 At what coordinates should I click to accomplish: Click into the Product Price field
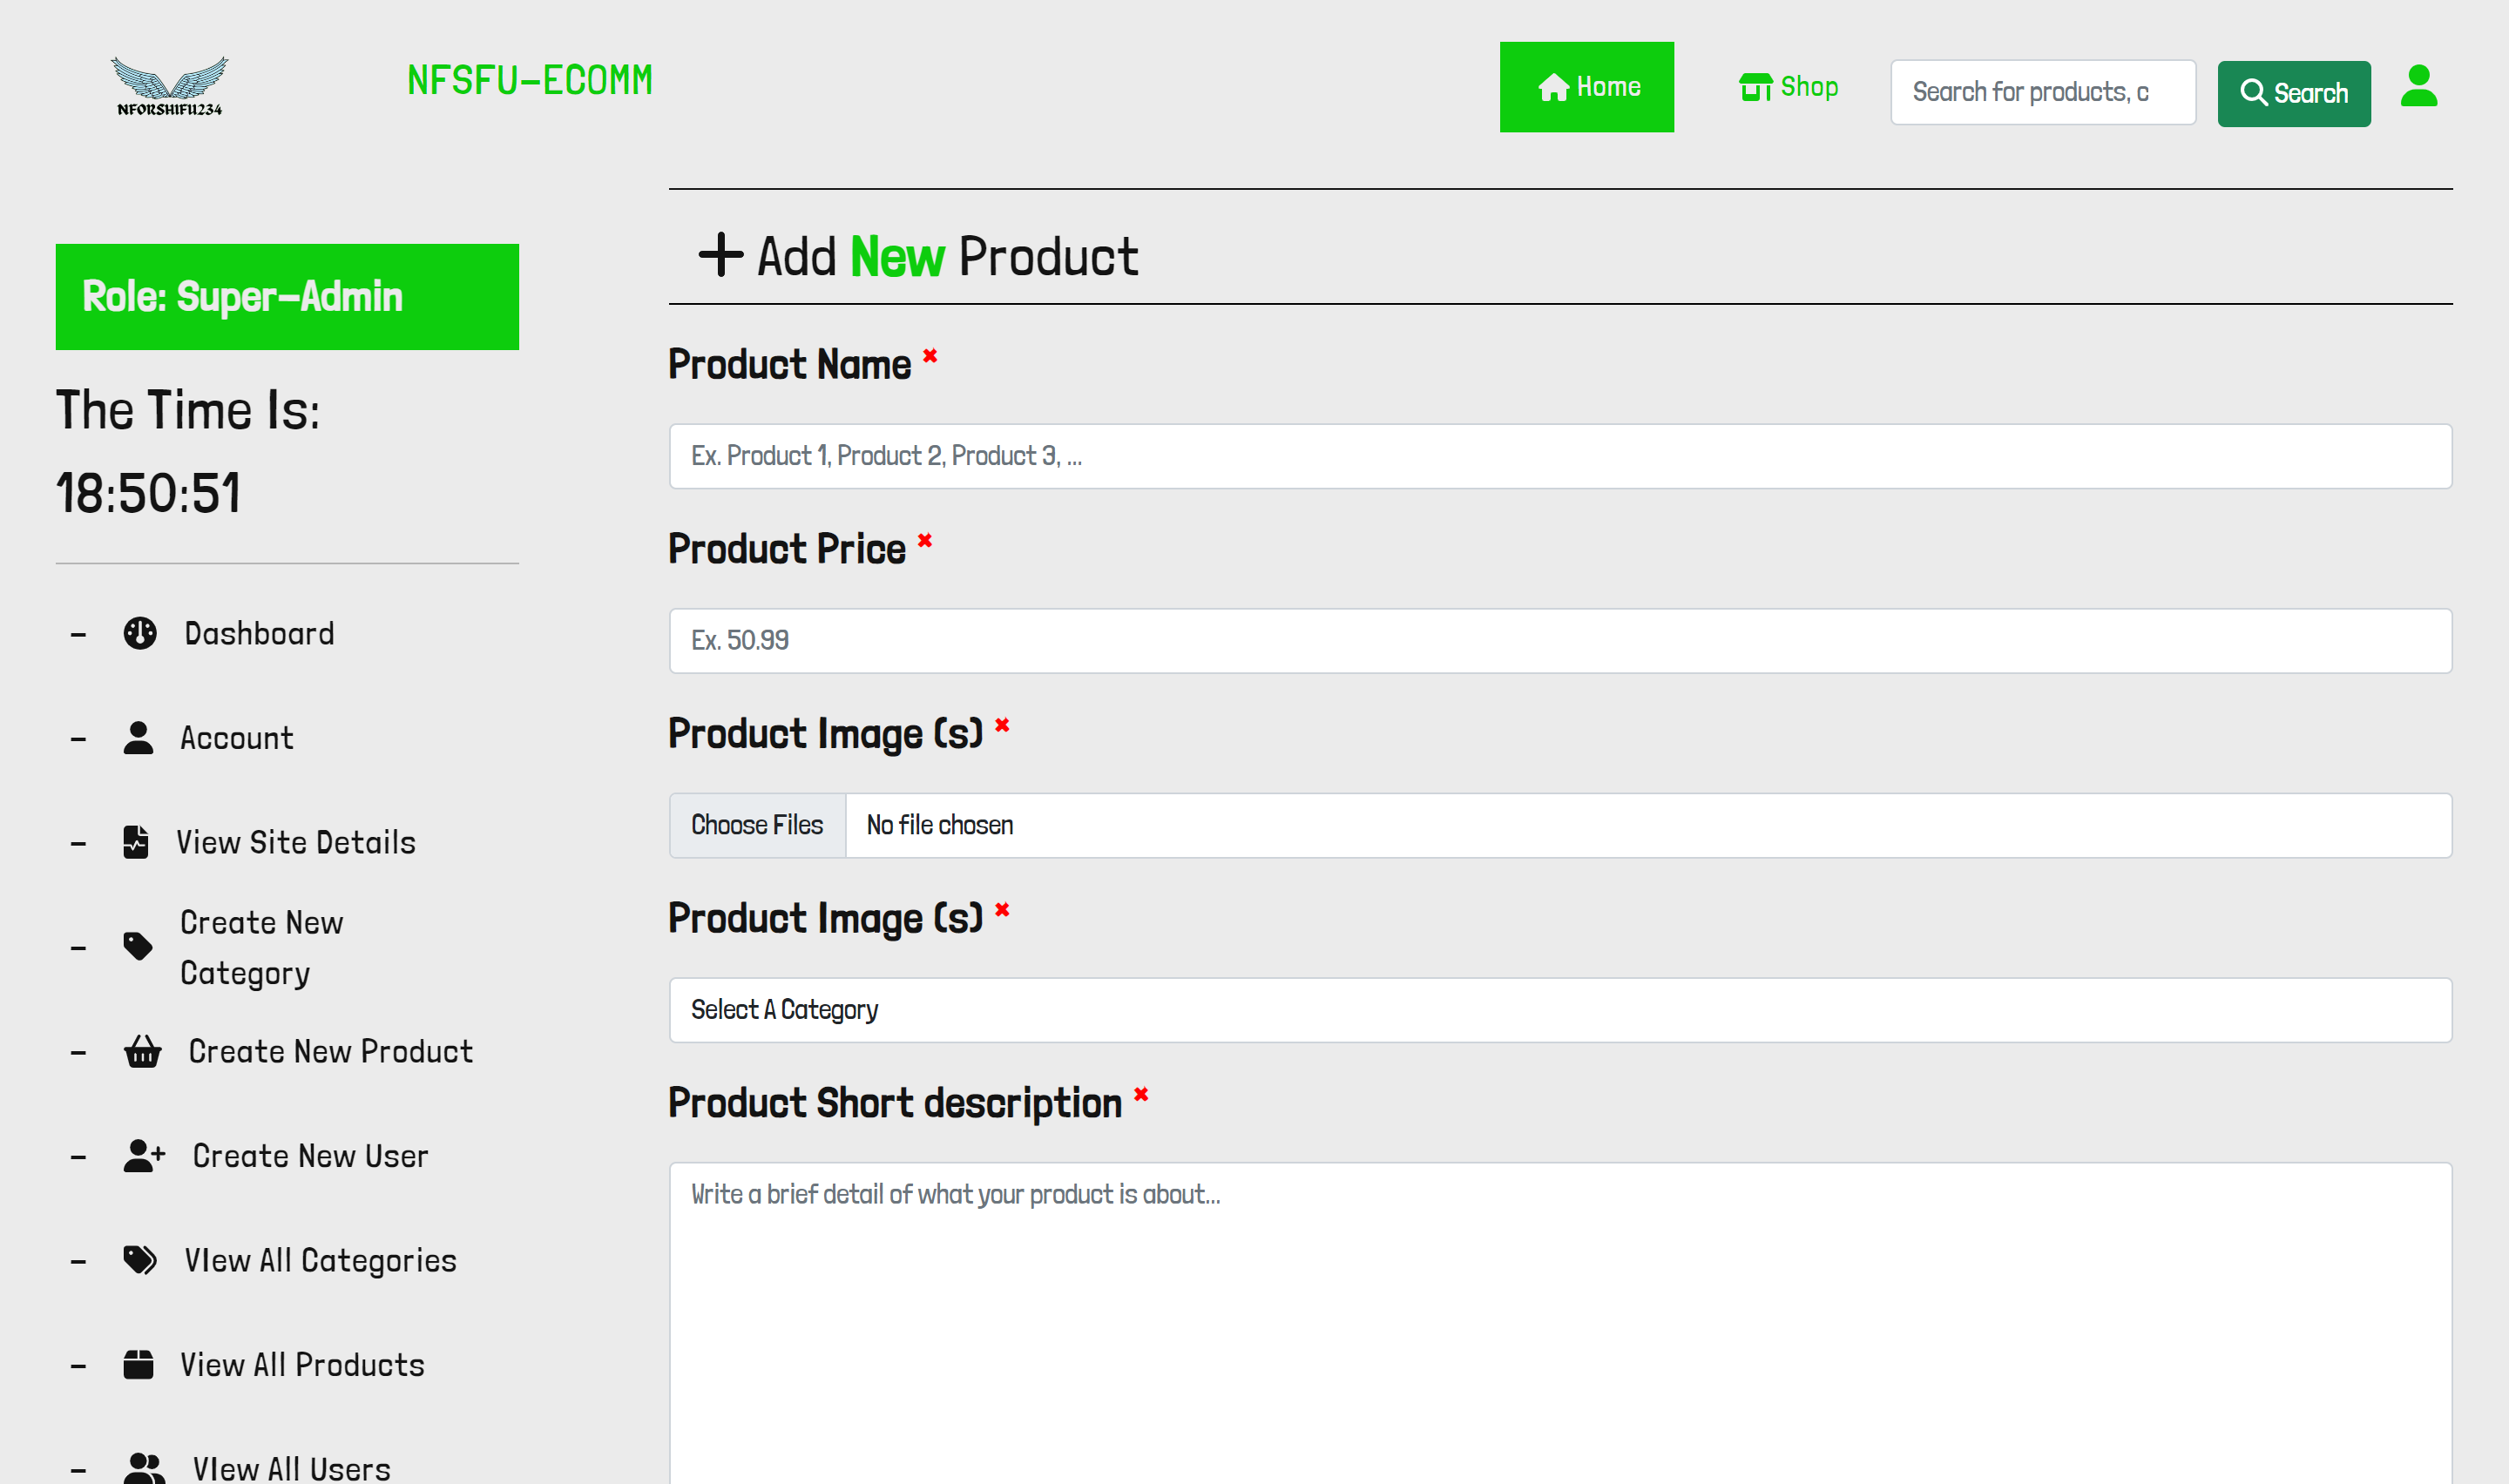click(1560, 641)
